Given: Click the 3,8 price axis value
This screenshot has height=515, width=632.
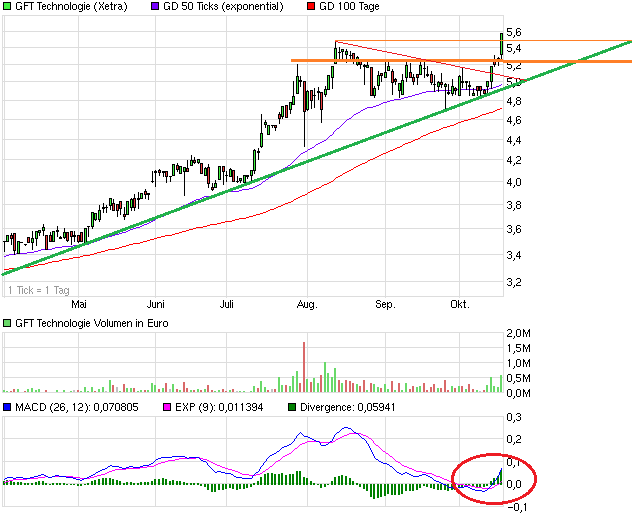Looking at the screenshot, I should [514, 205].
